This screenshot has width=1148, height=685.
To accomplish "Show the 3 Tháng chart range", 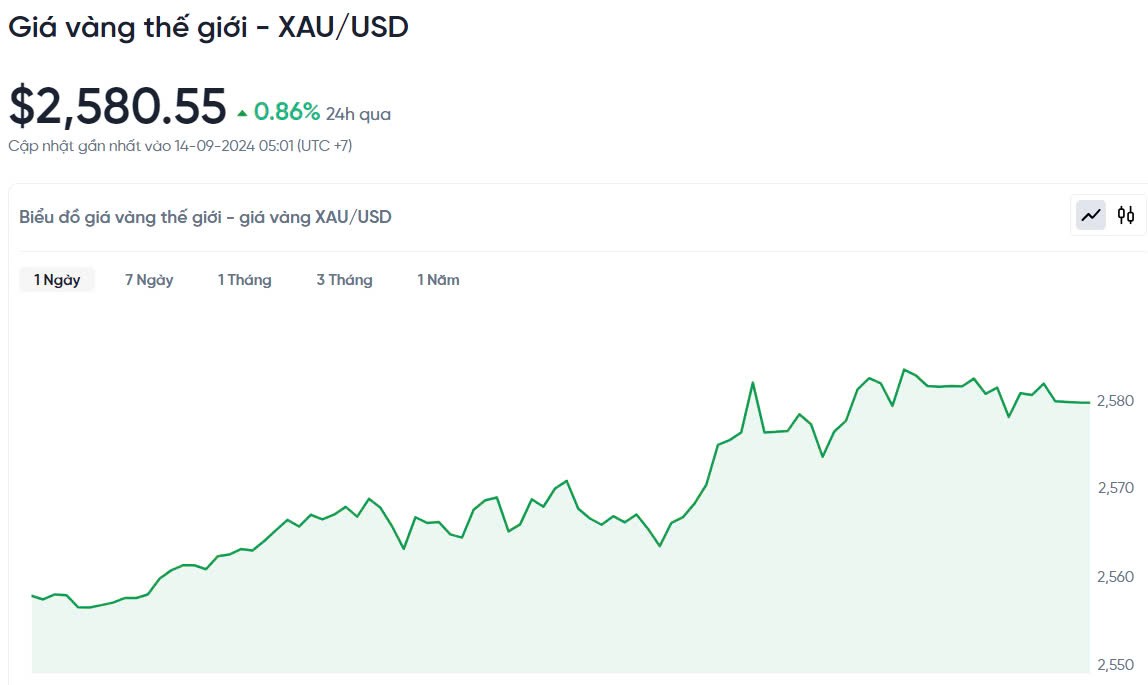I will click(344, 280).
